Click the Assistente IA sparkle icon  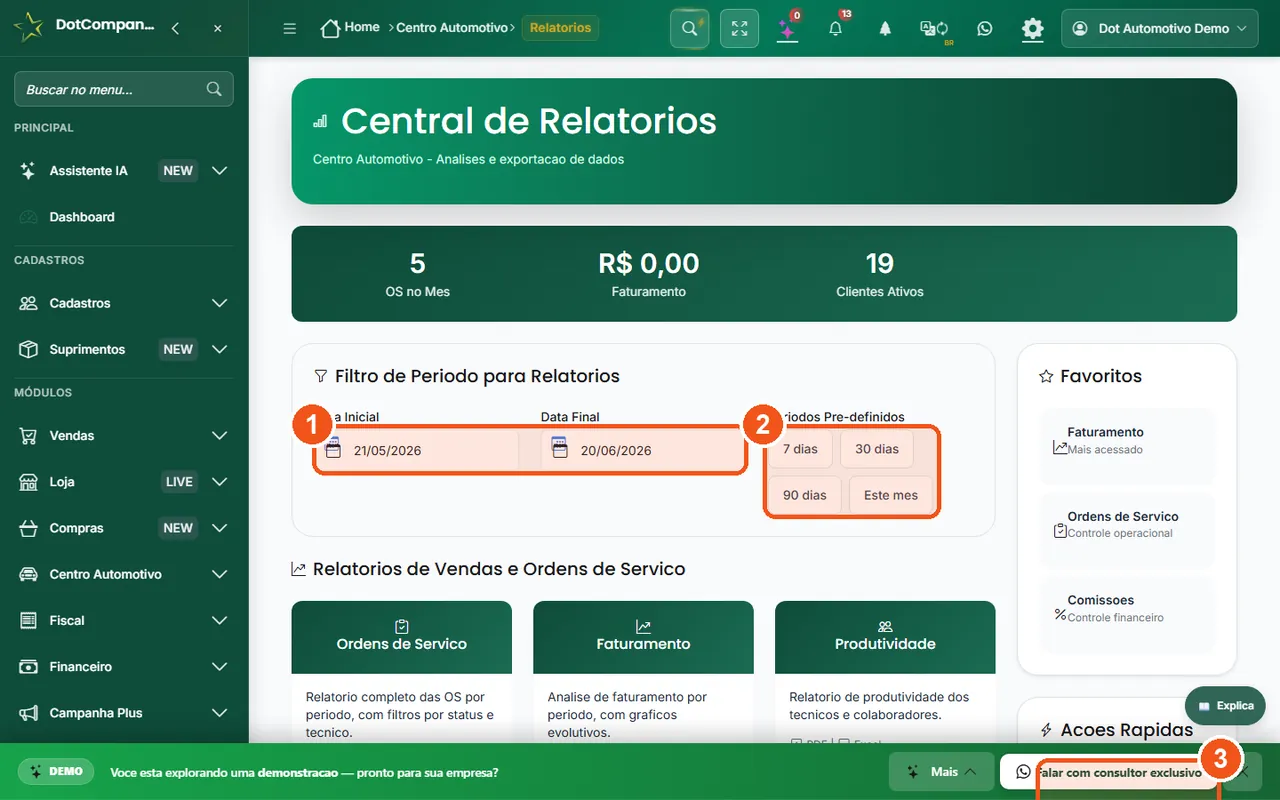click(29, 171)
